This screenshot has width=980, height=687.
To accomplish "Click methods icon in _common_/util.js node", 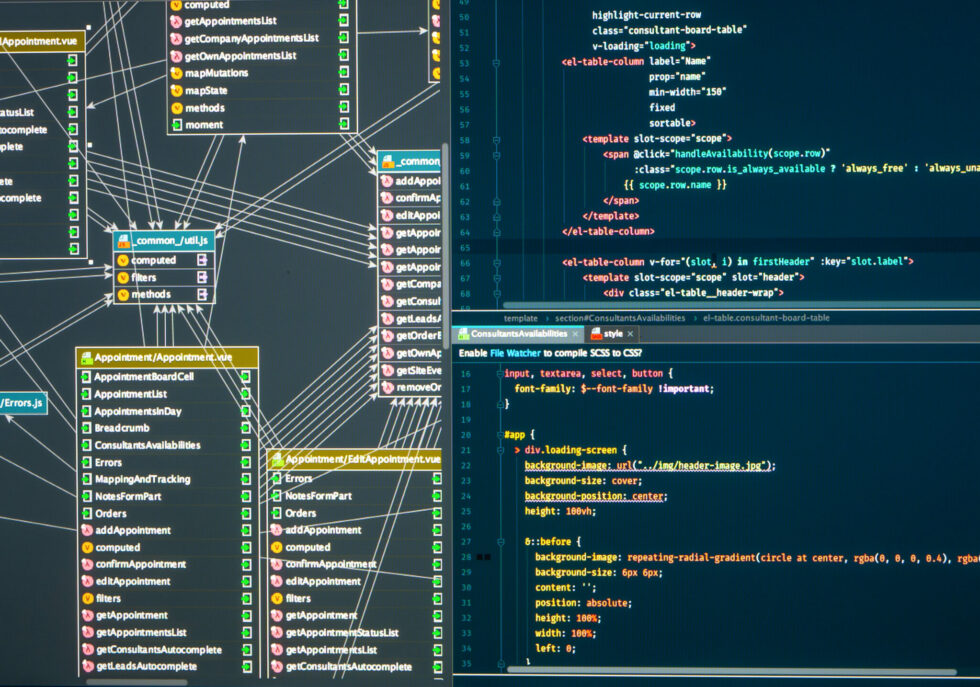I will tap(122, 294).
